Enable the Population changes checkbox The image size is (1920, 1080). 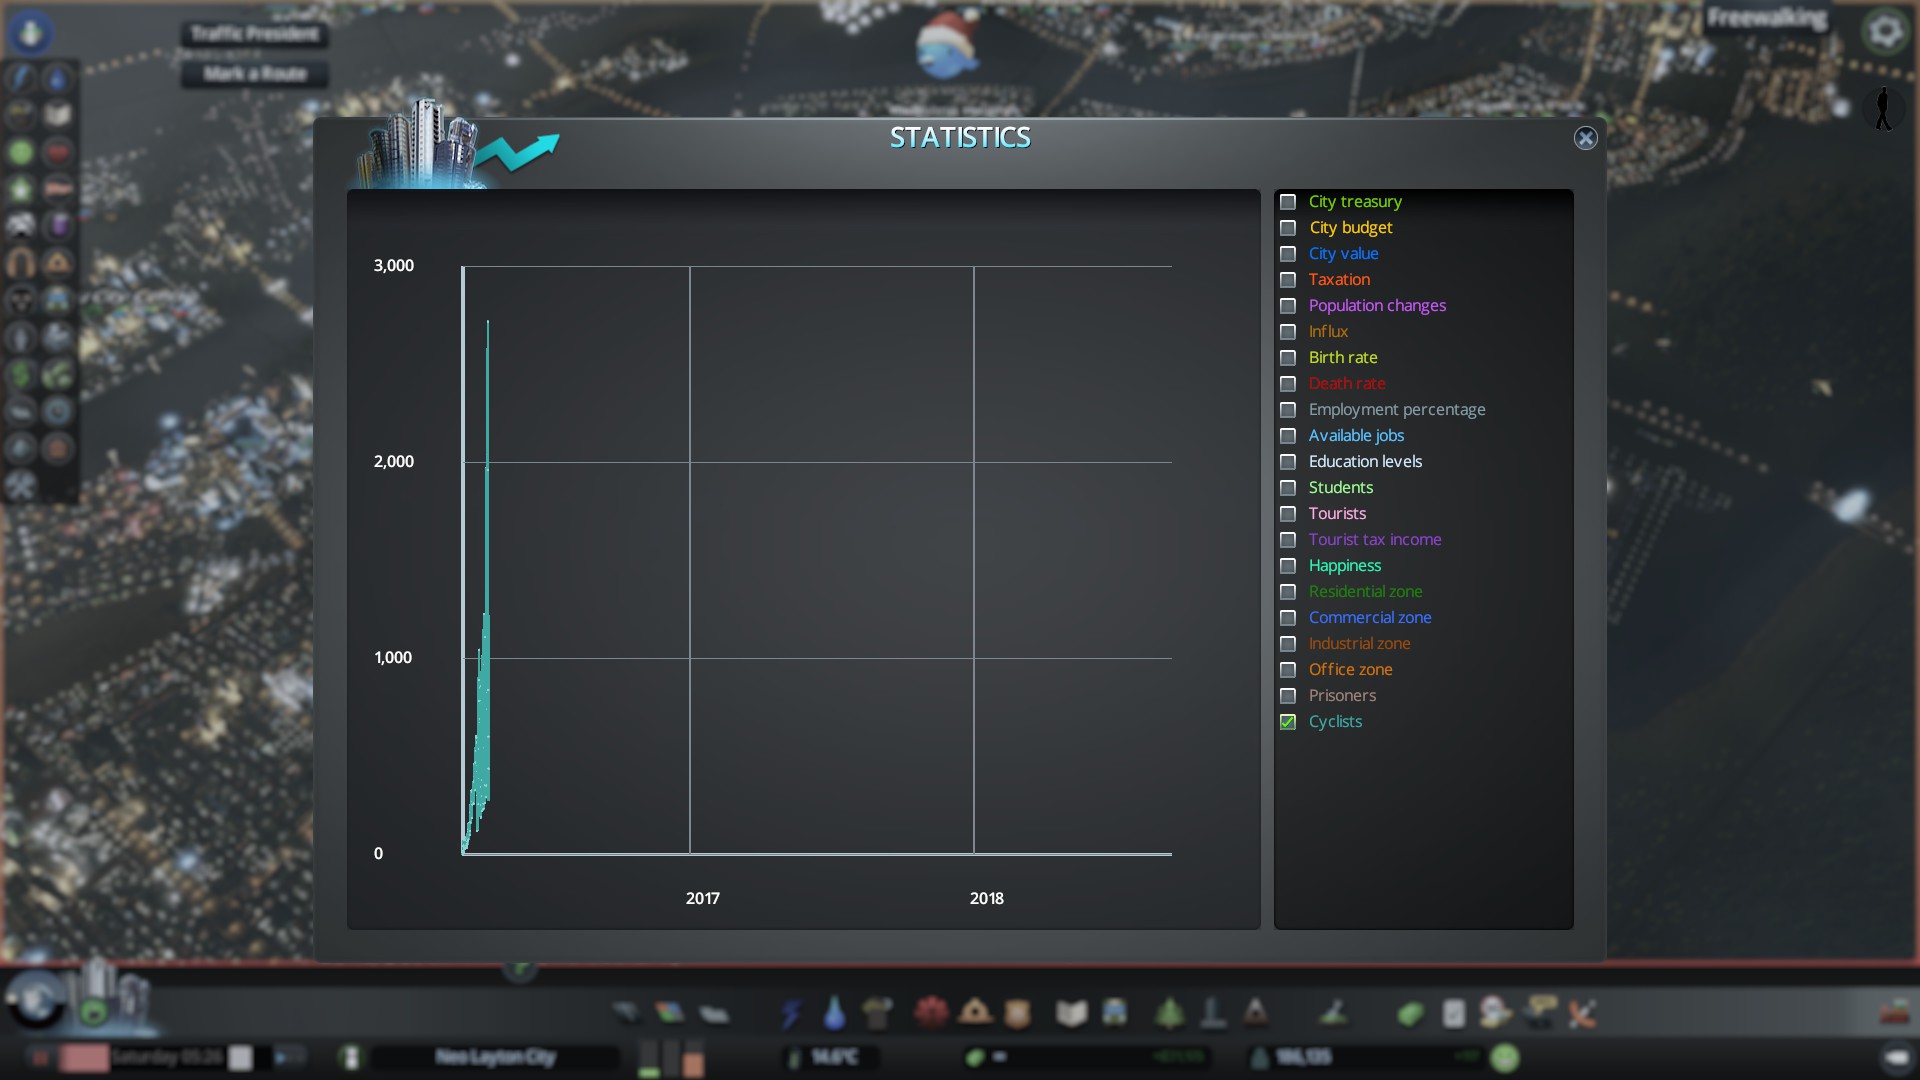coord(1288,306)
